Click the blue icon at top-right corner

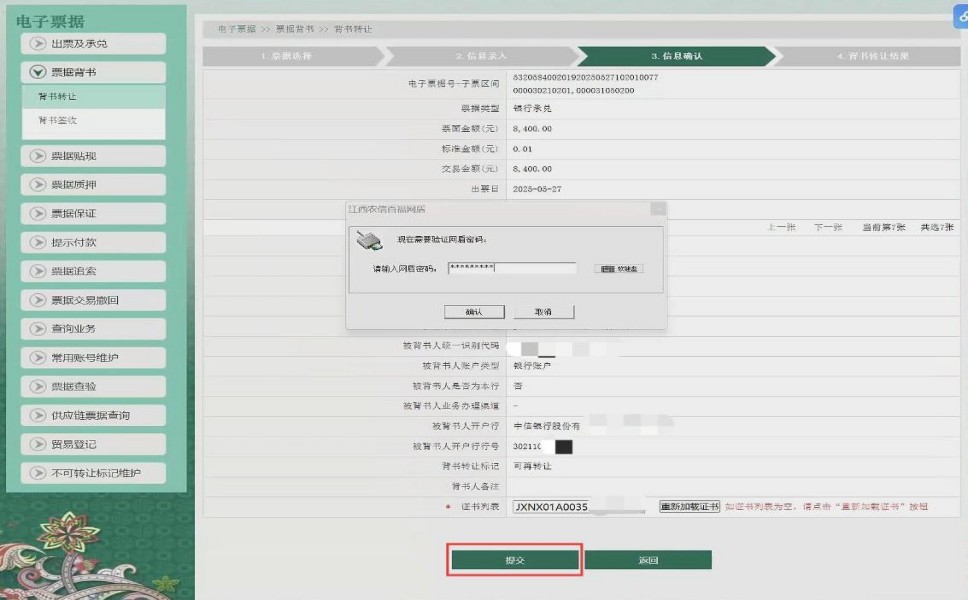click(961, 15)
